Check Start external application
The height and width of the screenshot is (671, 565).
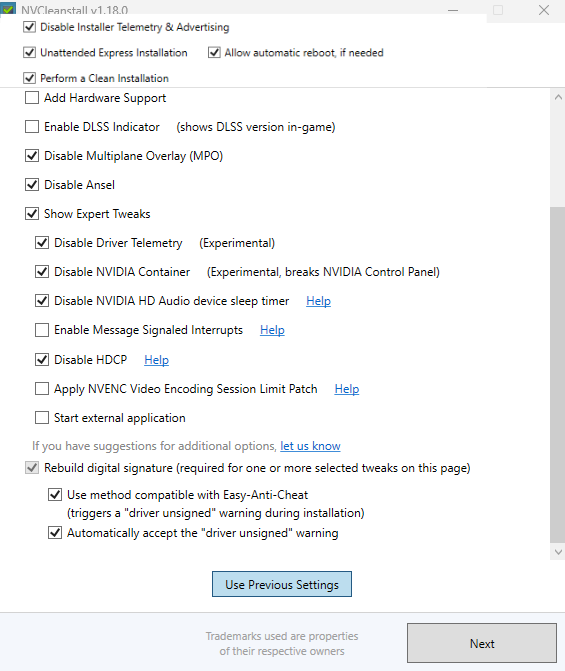click(x=42, y=418)
